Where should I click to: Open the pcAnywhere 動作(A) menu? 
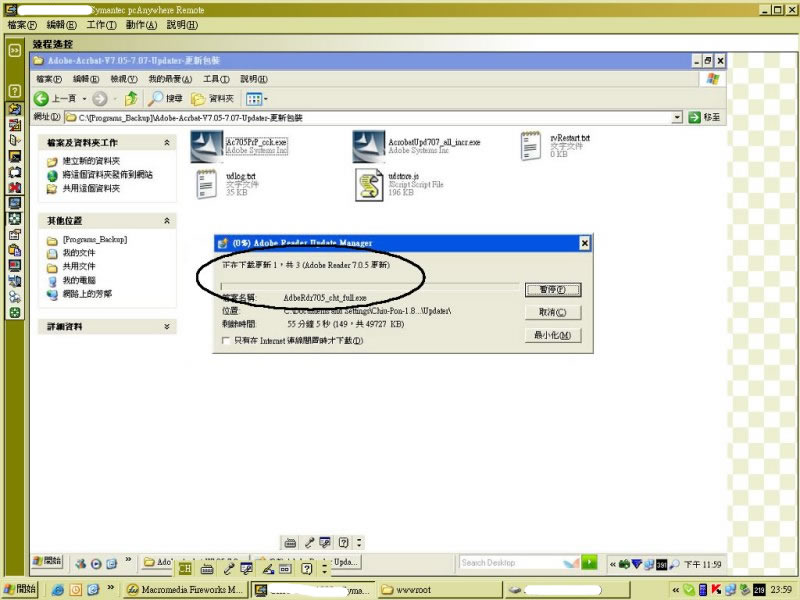141,24
